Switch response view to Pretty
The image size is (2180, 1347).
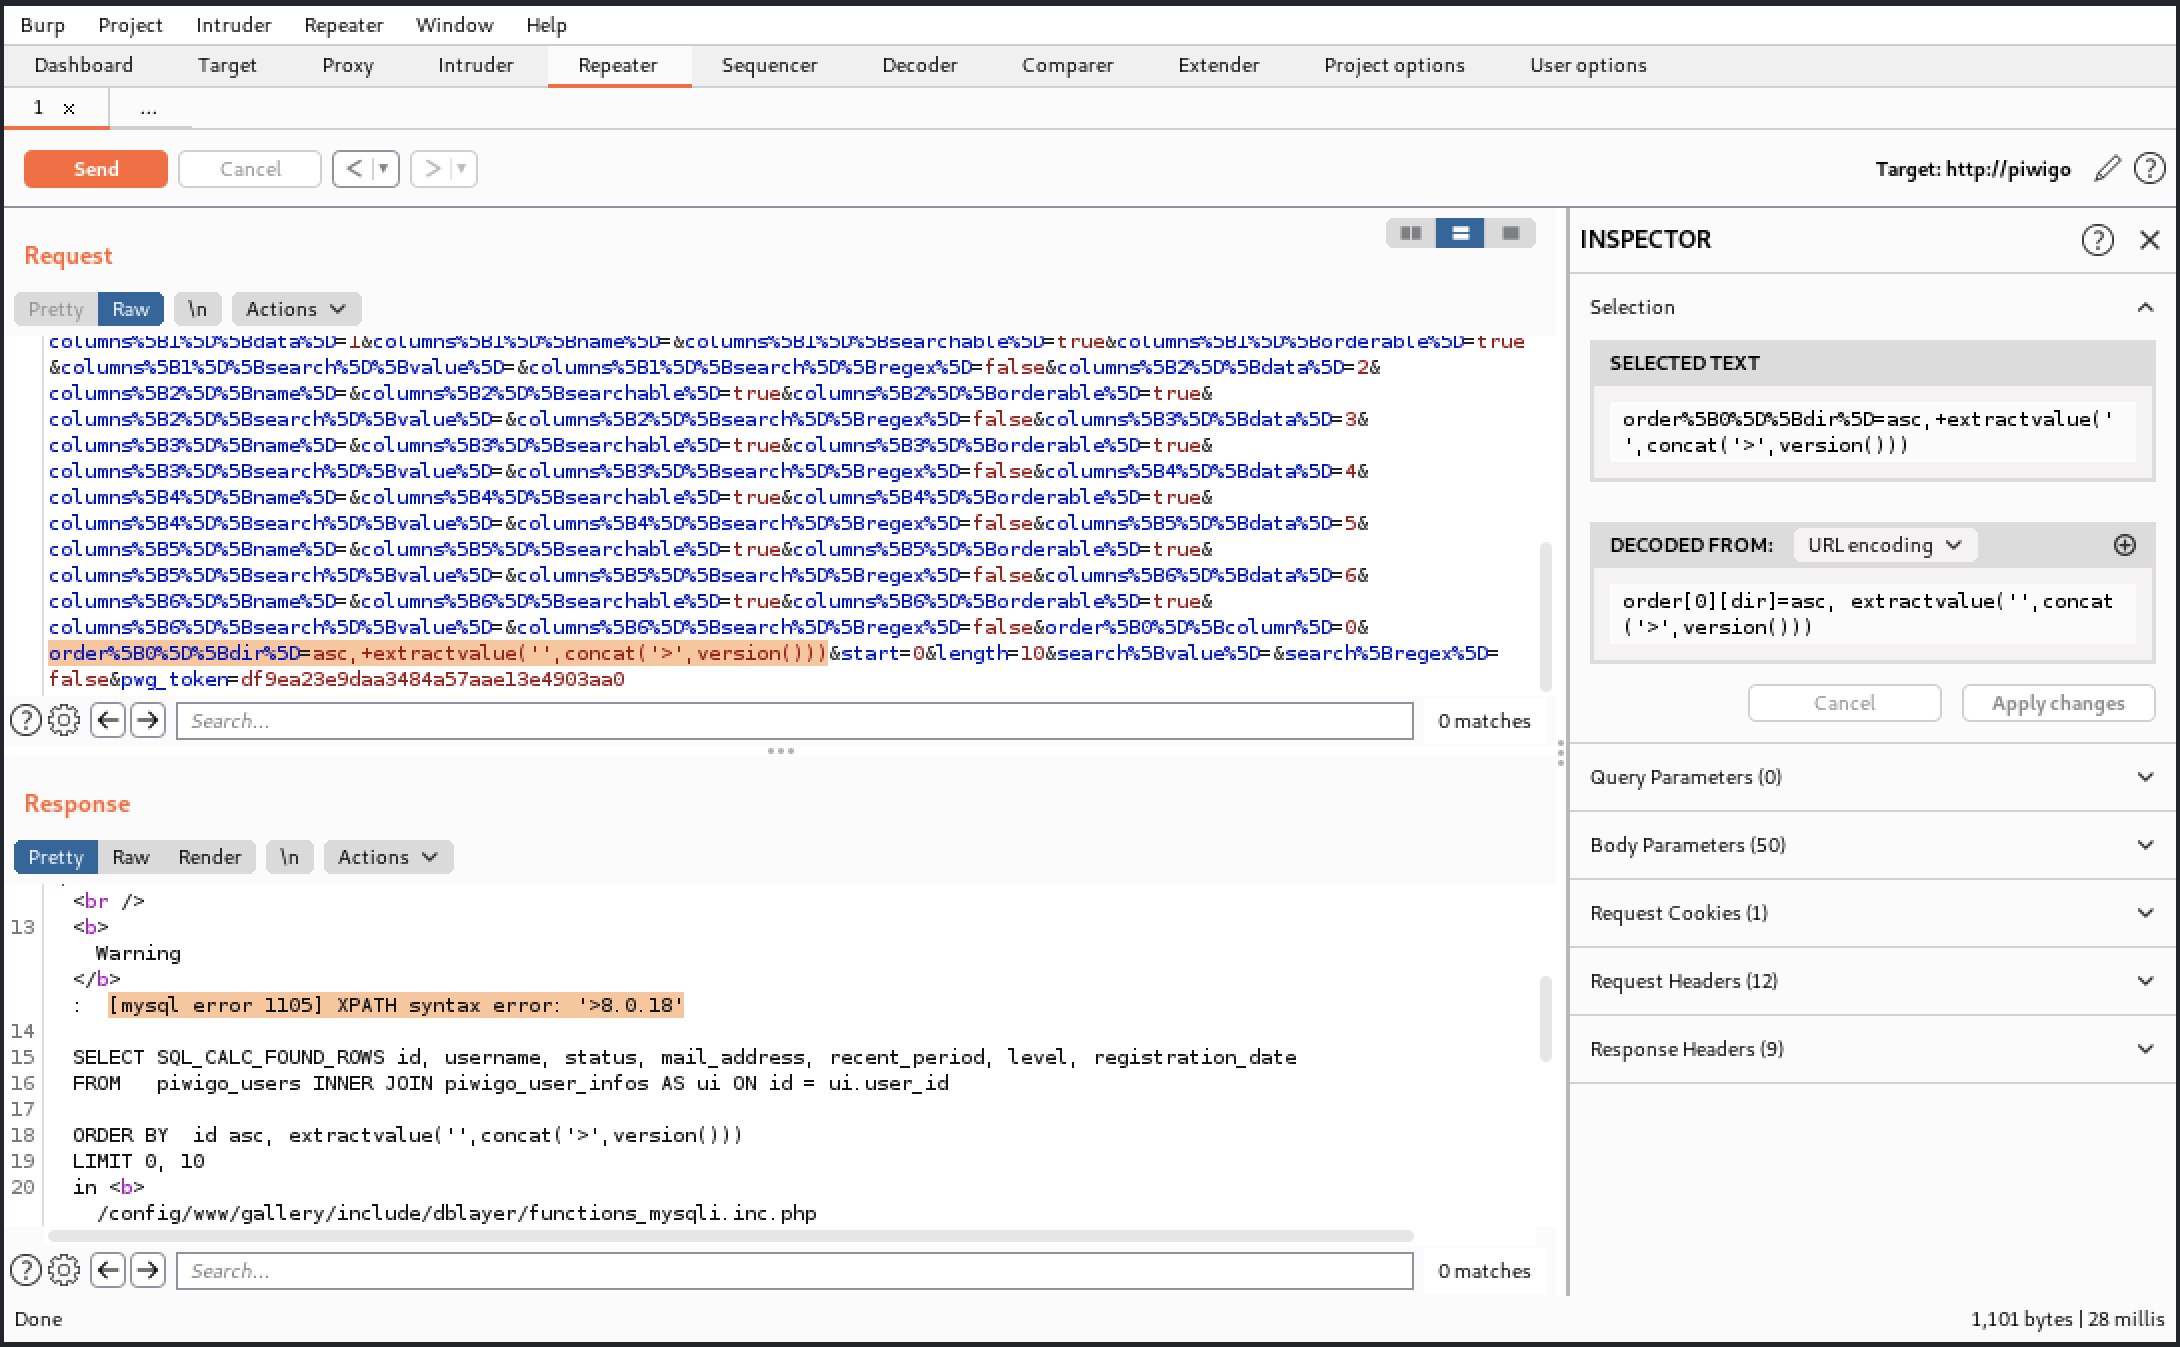[x=56, y=857]
